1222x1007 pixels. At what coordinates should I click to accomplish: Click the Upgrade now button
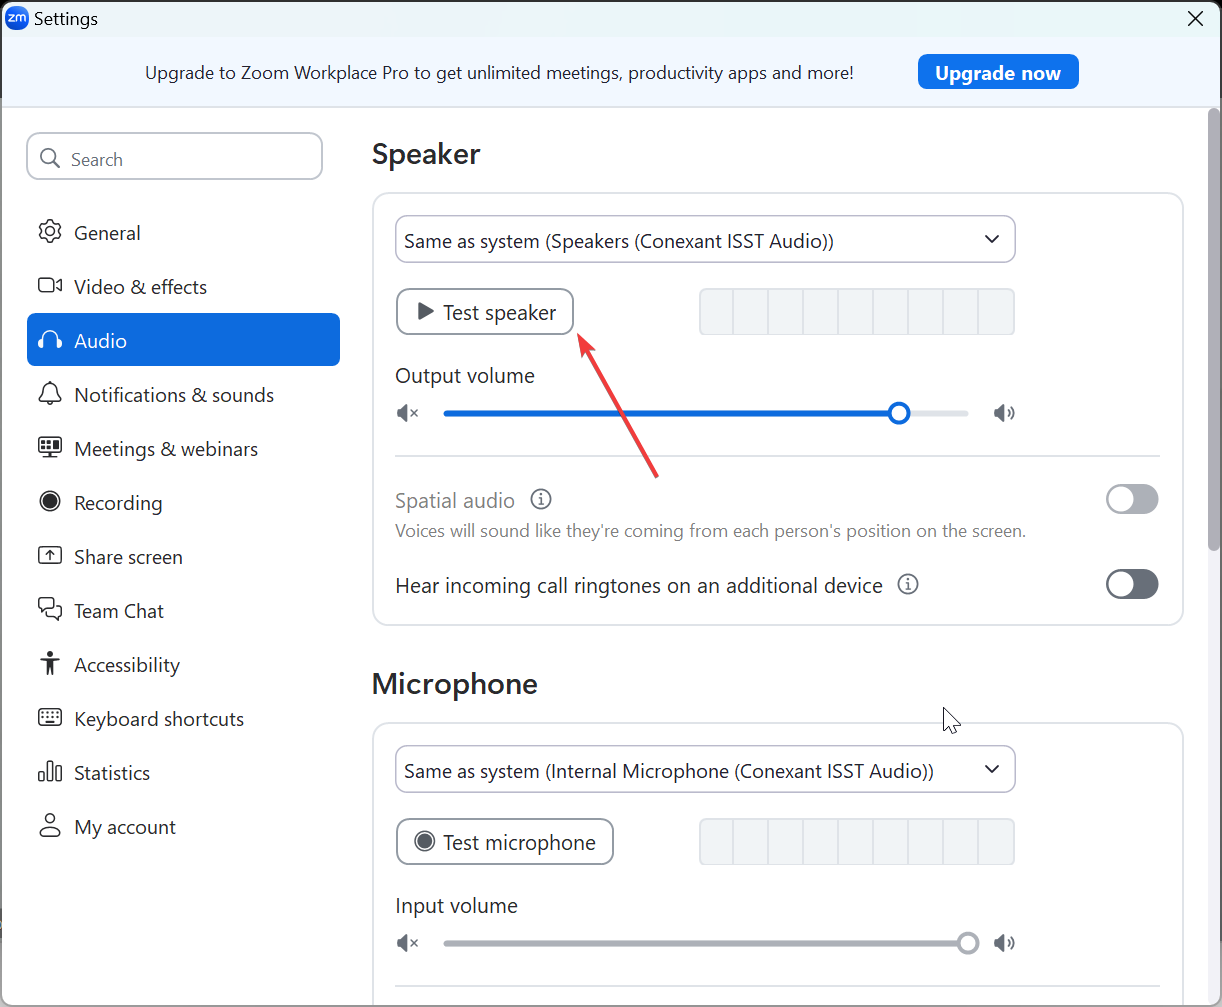998,72
